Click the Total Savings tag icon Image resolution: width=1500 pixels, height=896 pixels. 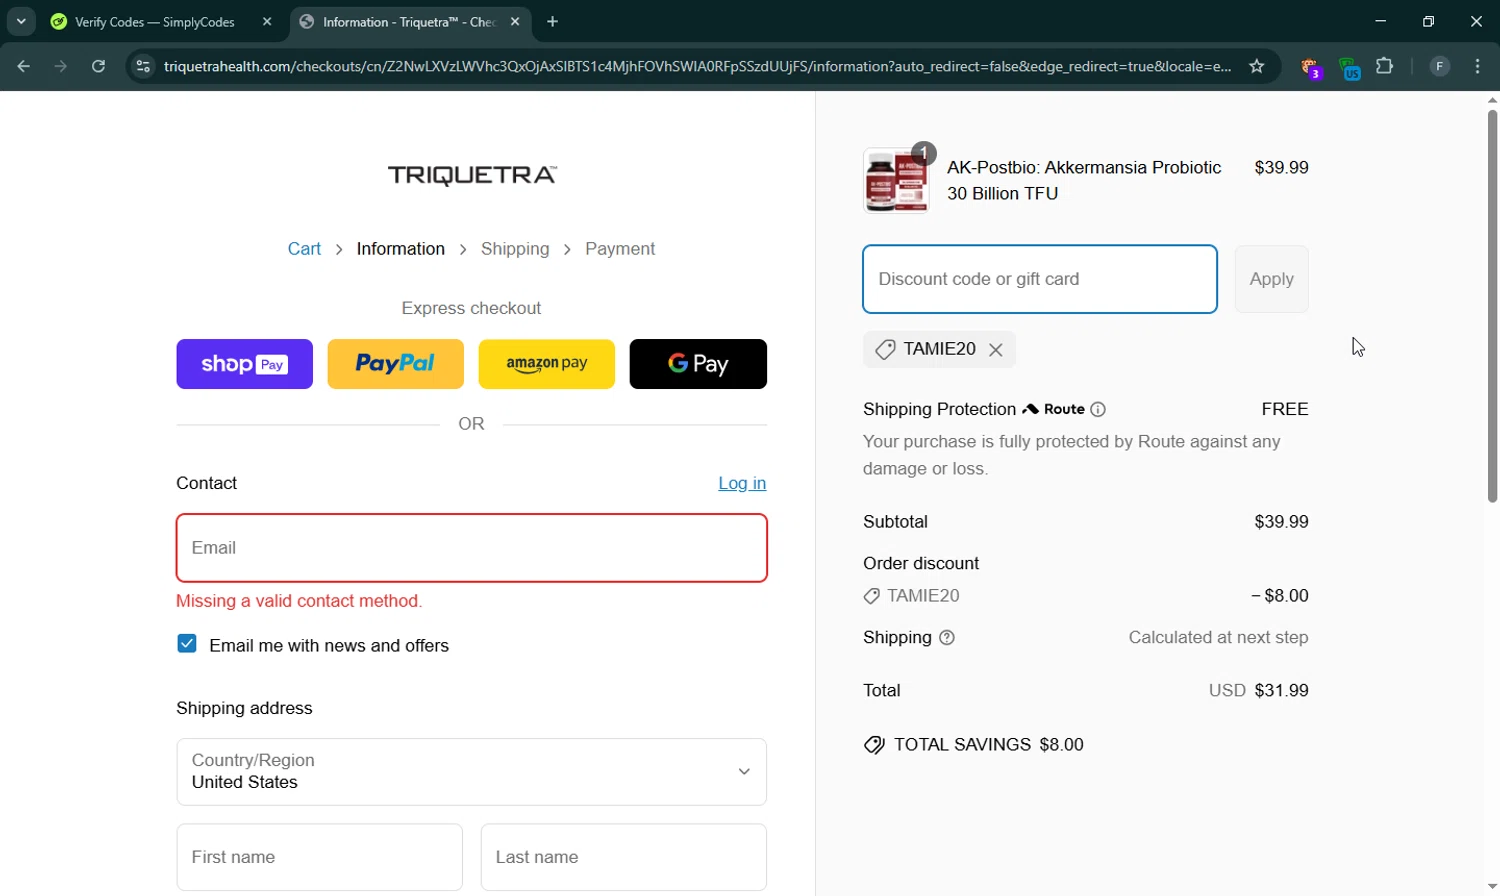click(874, 745)
